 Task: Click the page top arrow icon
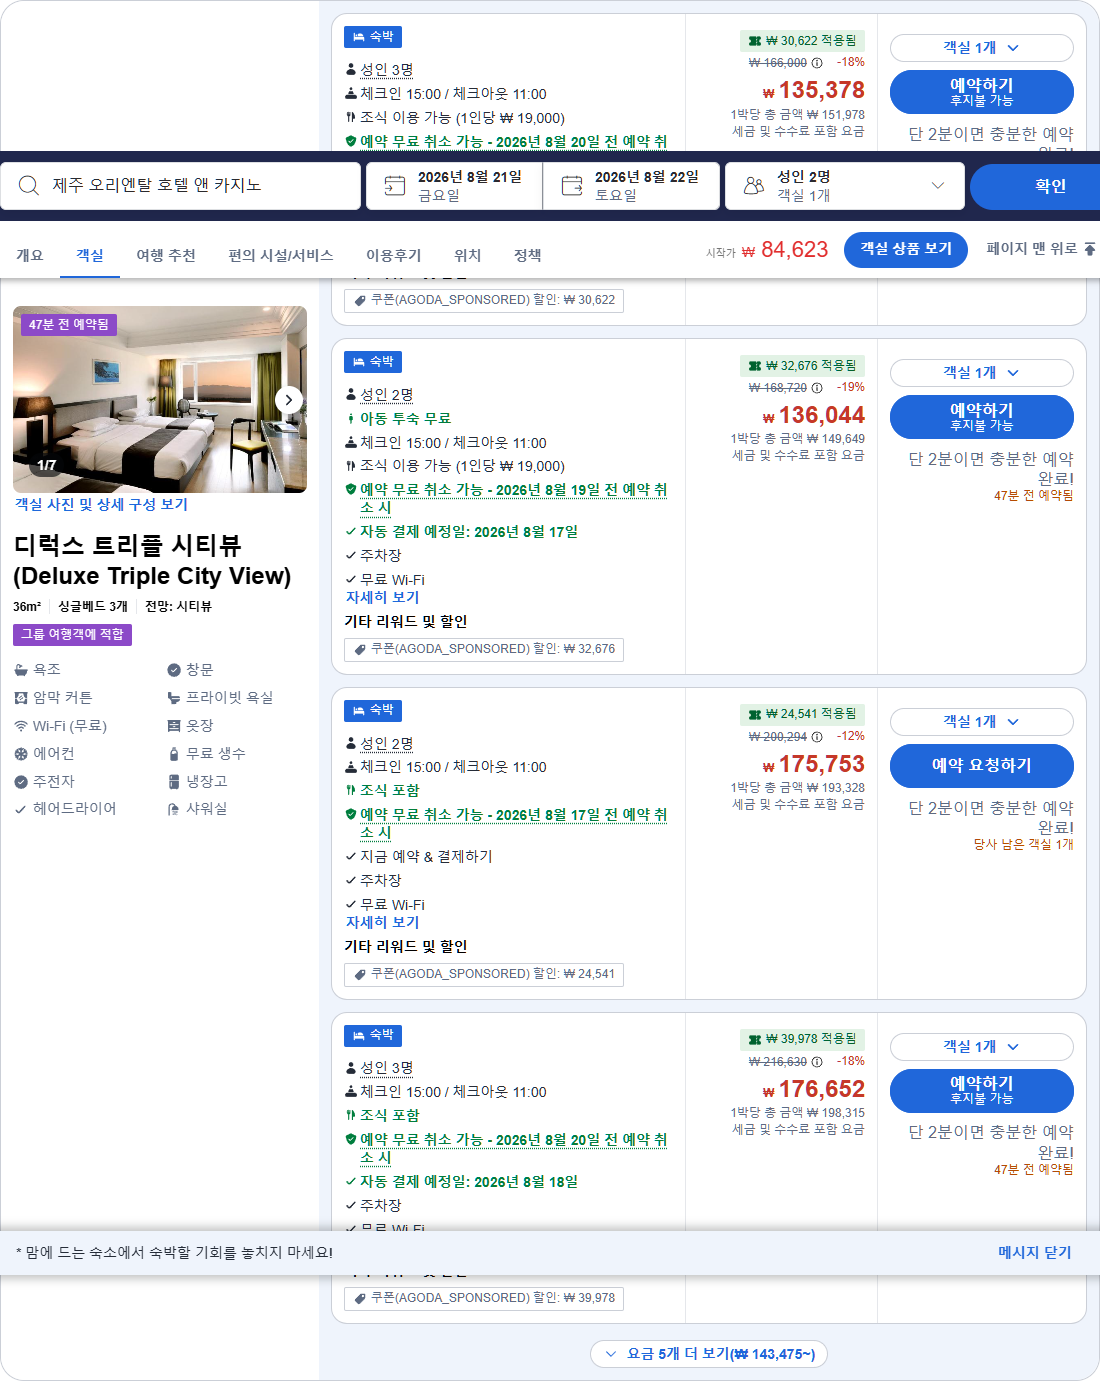(1089, 249)
